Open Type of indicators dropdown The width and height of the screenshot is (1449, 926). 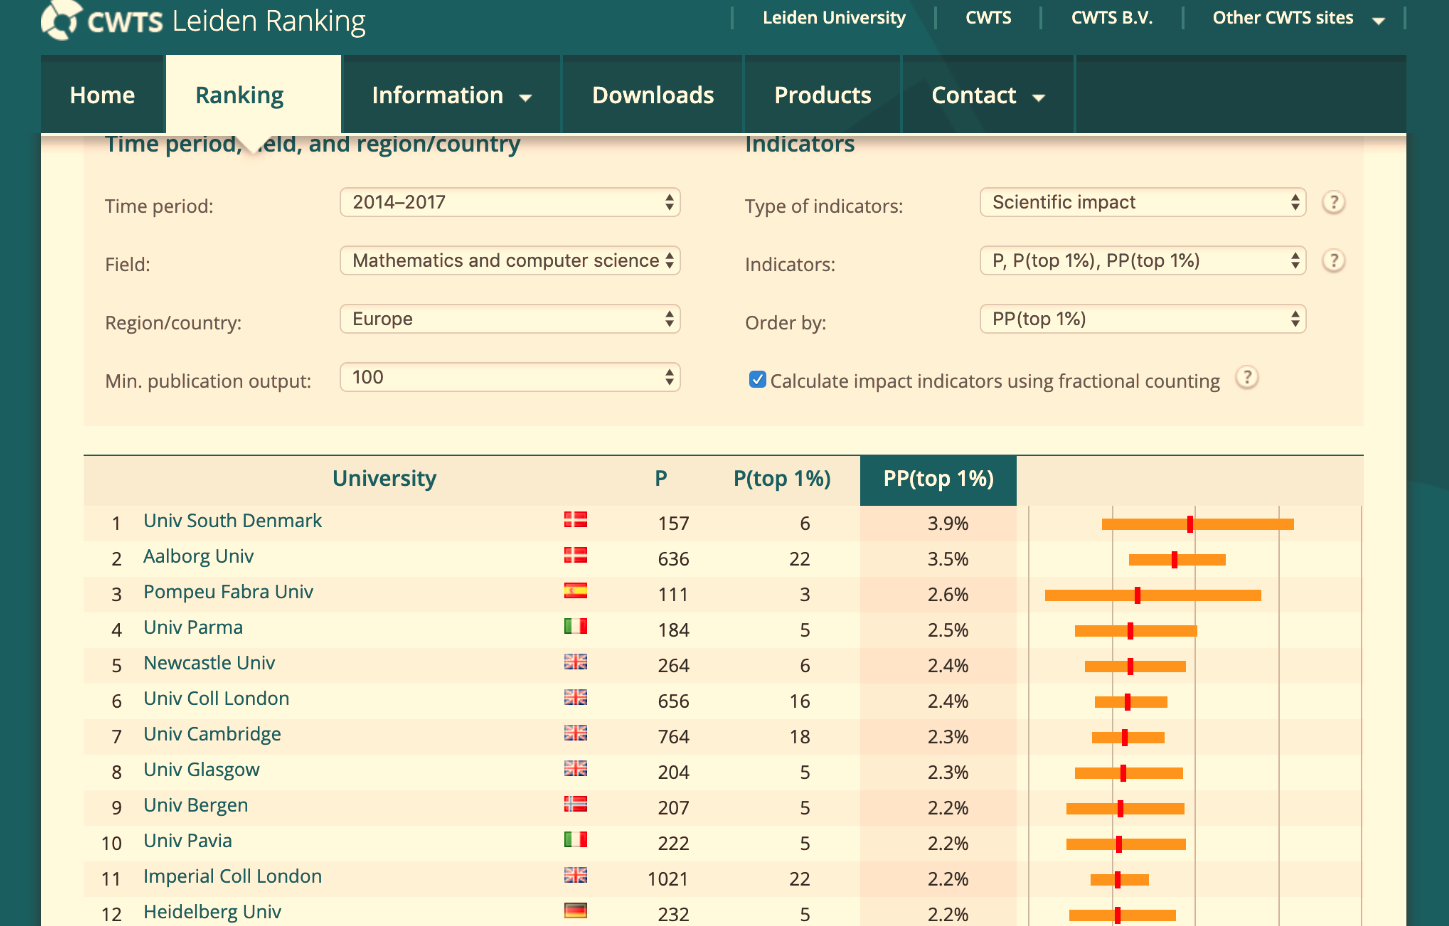click(x=1143, y=202)
